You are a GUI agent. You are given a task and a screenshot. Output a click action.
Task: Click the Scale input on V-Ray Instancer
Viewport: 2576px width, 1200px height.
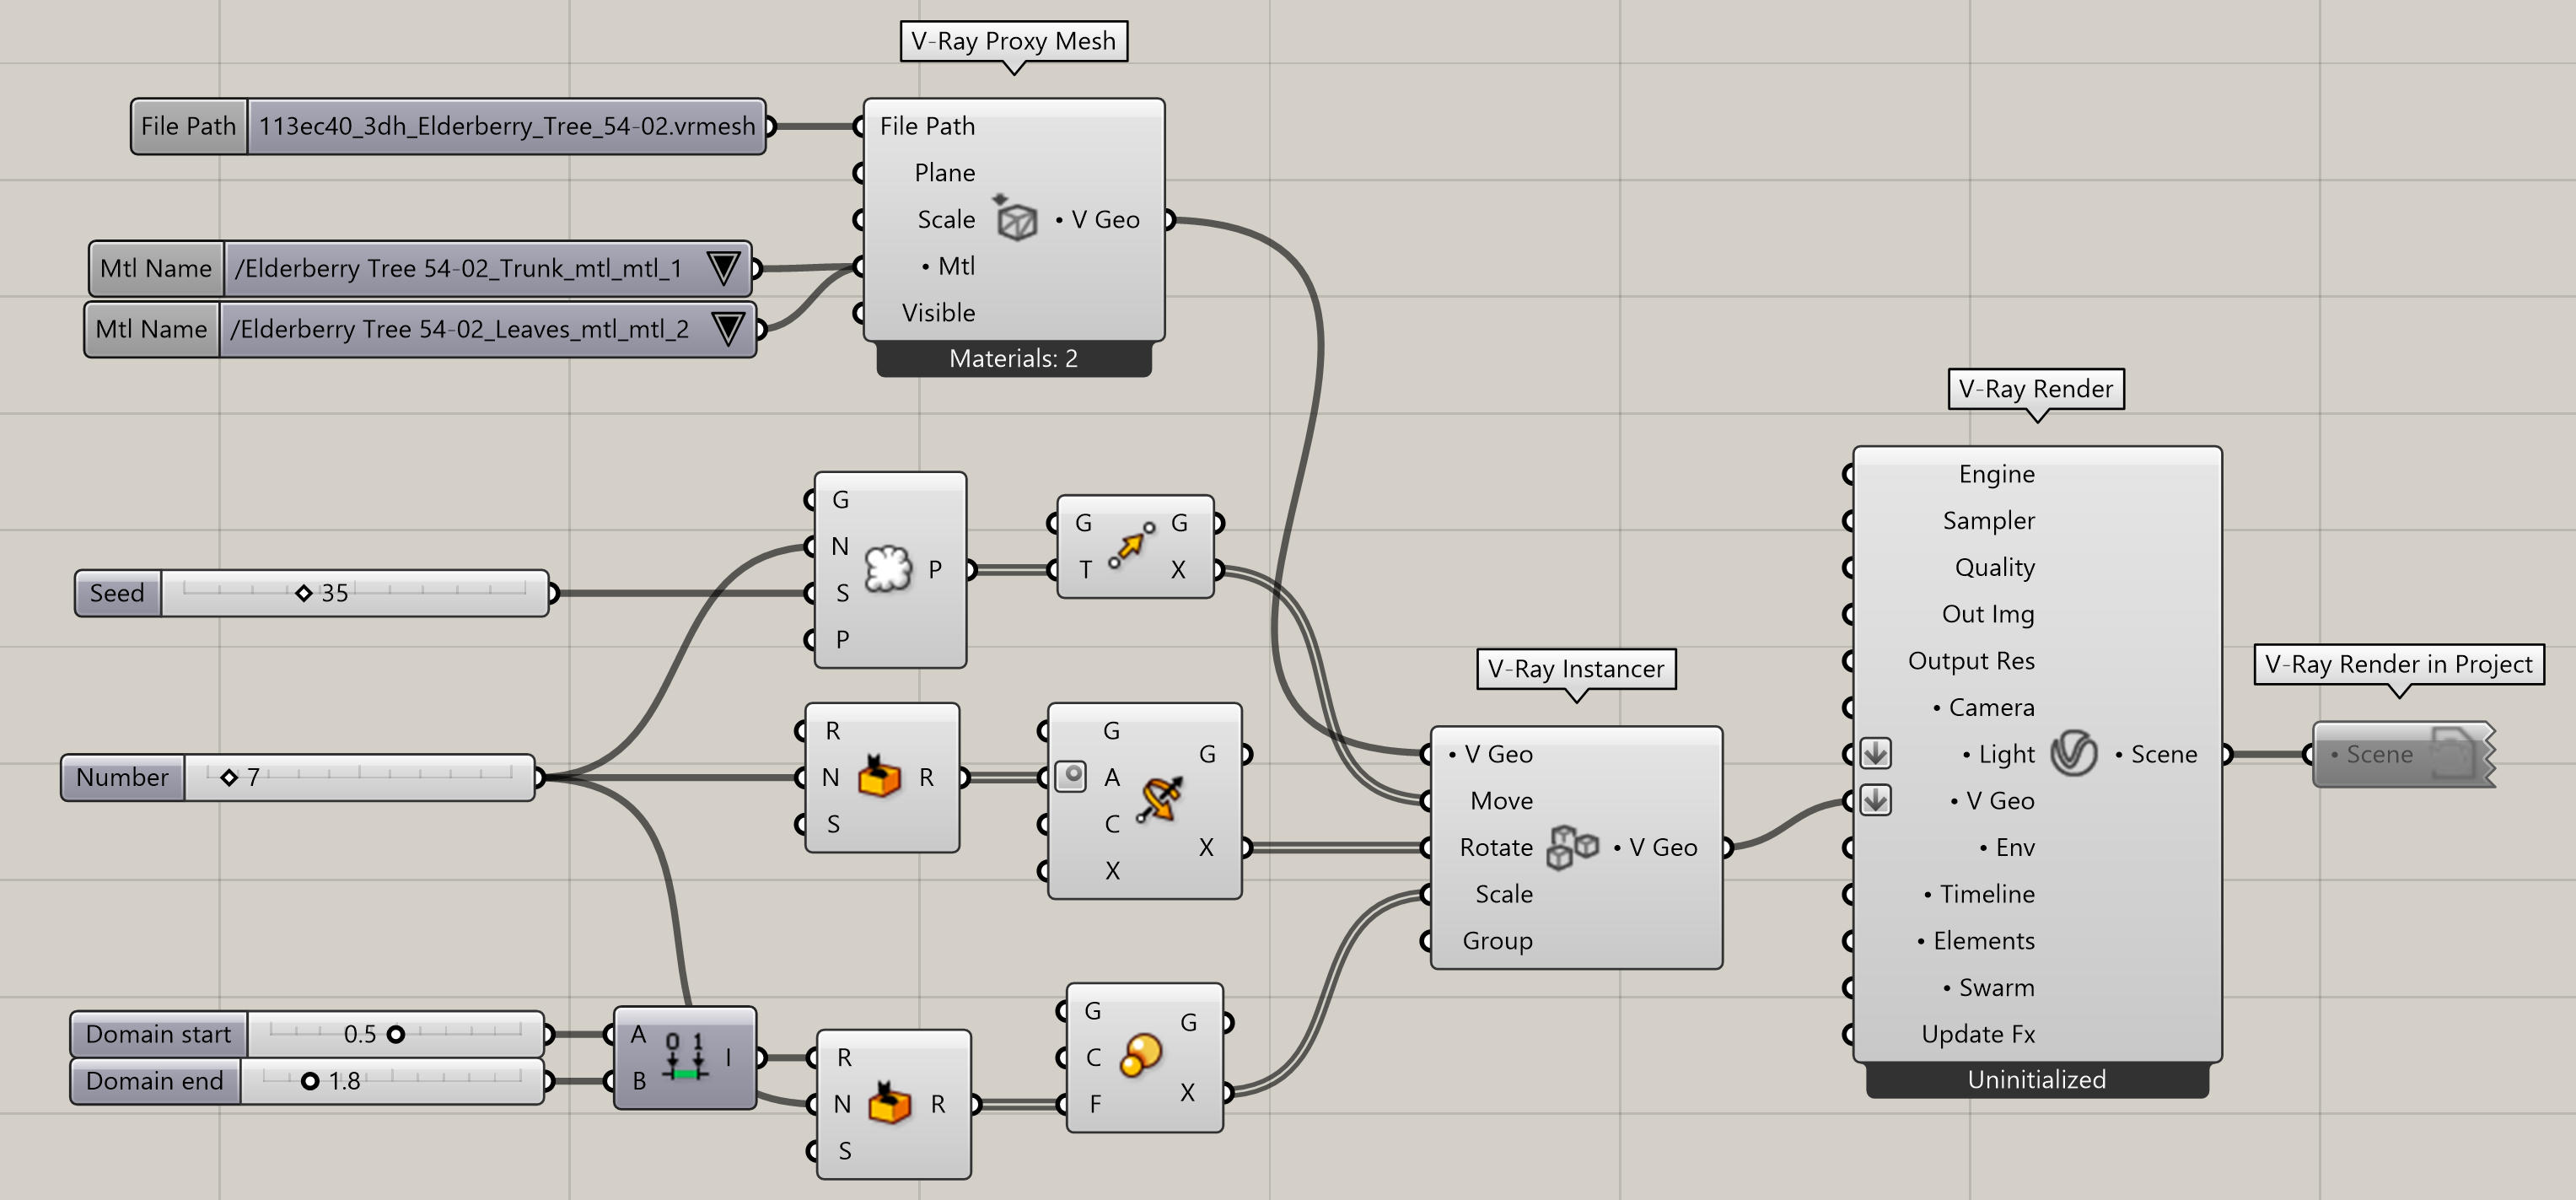[1504, 894]
